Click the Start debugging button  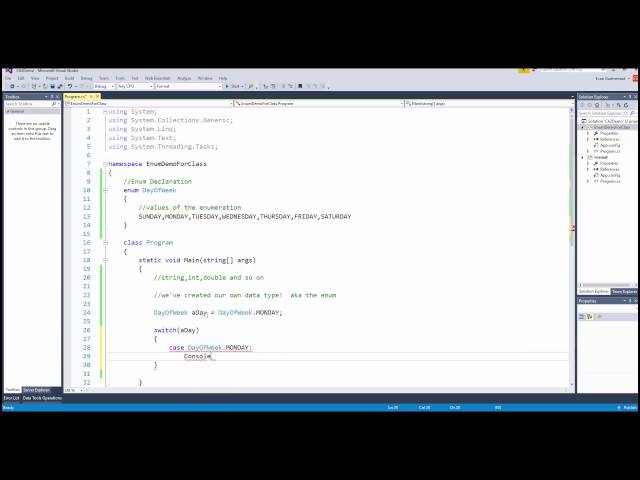coord(233,86)
